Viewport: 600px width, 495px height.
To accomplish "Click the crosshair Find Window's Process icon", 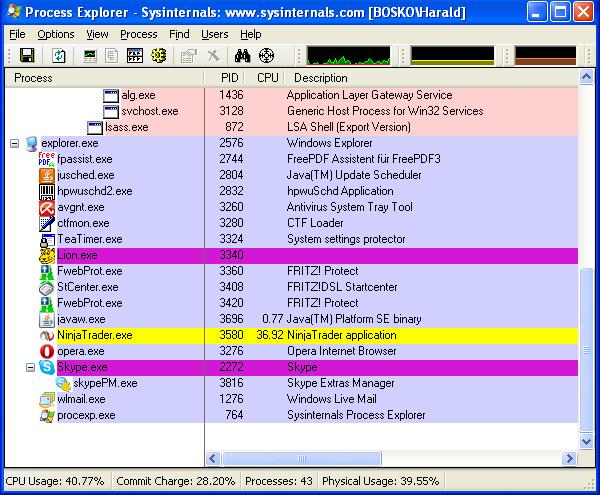I will click(266, 56).
